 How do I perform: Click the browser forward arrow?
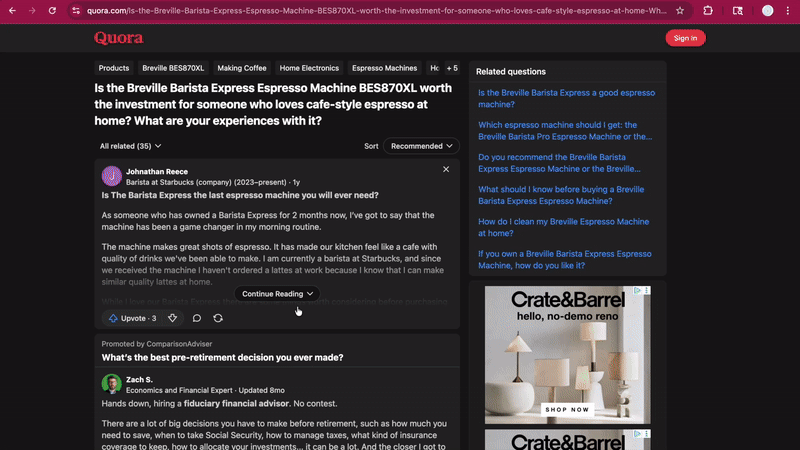32,11
